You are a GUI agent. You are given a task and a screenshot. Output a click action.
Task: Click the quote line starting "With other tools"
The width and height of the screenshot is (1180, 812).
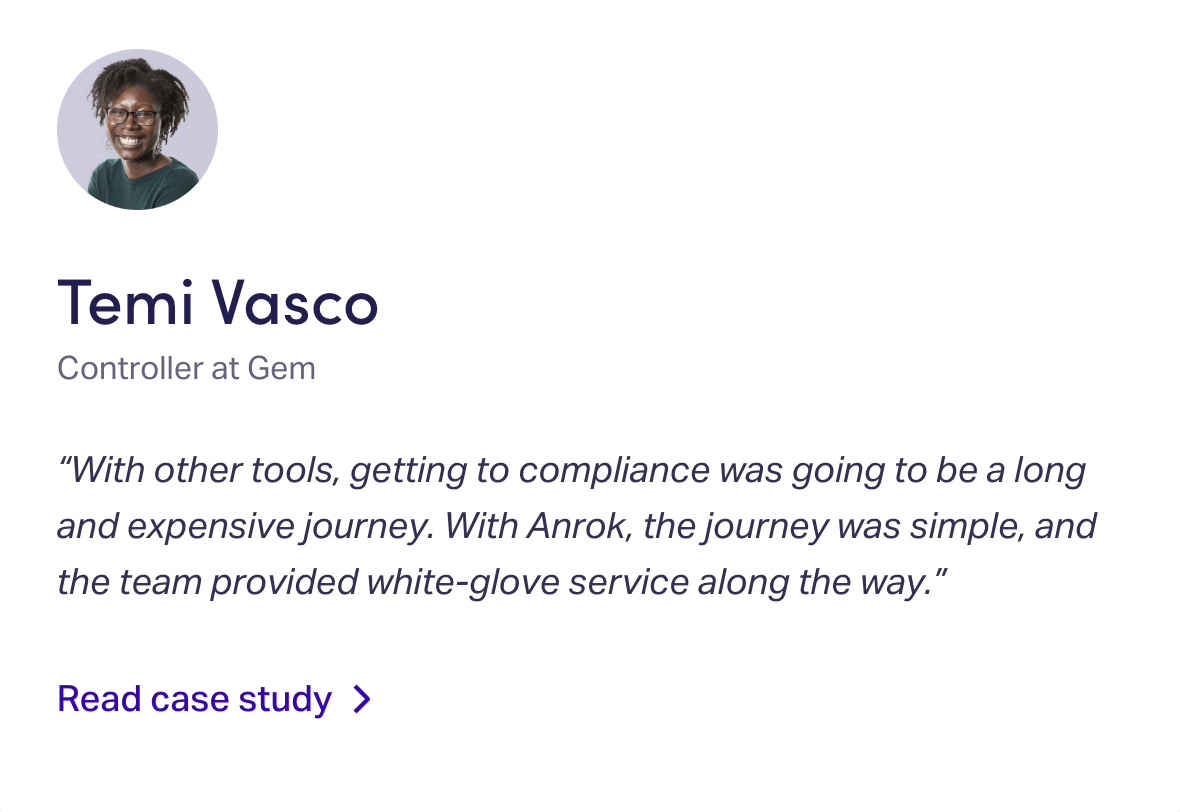(571, 469)
